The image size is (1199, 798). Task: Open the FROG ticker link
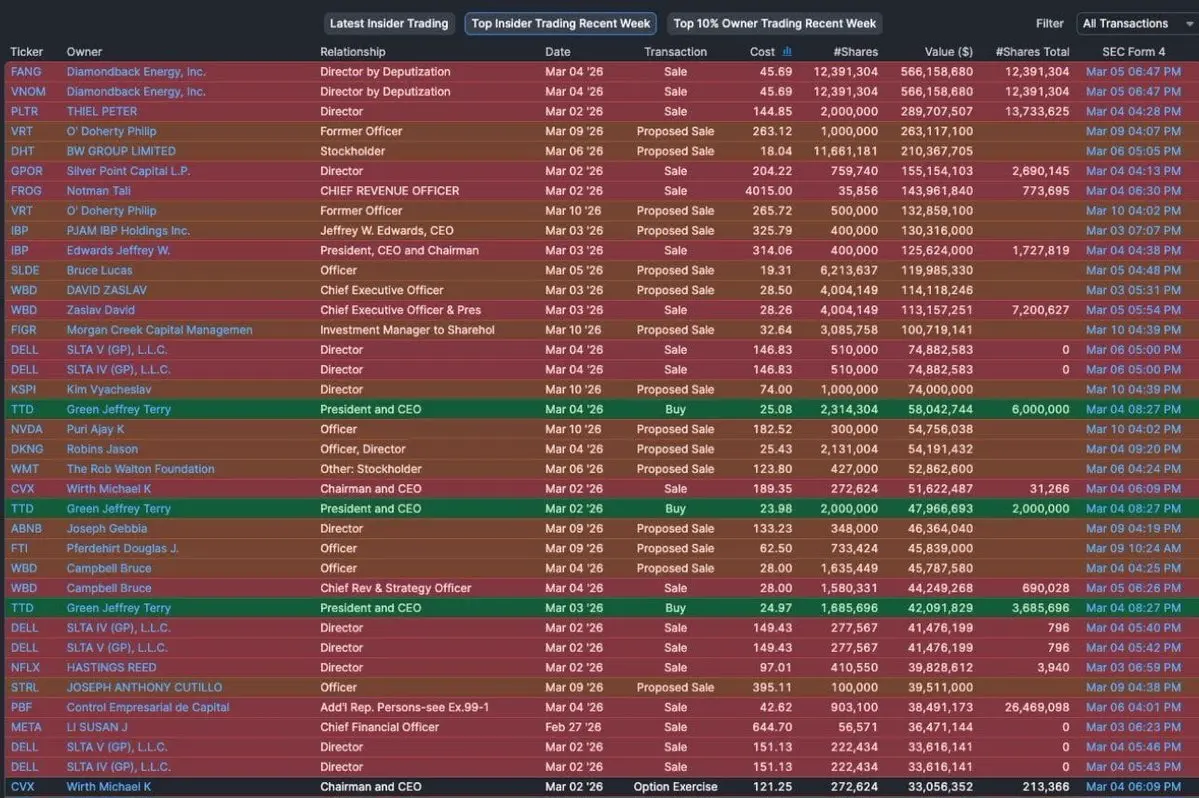point(26,191)
